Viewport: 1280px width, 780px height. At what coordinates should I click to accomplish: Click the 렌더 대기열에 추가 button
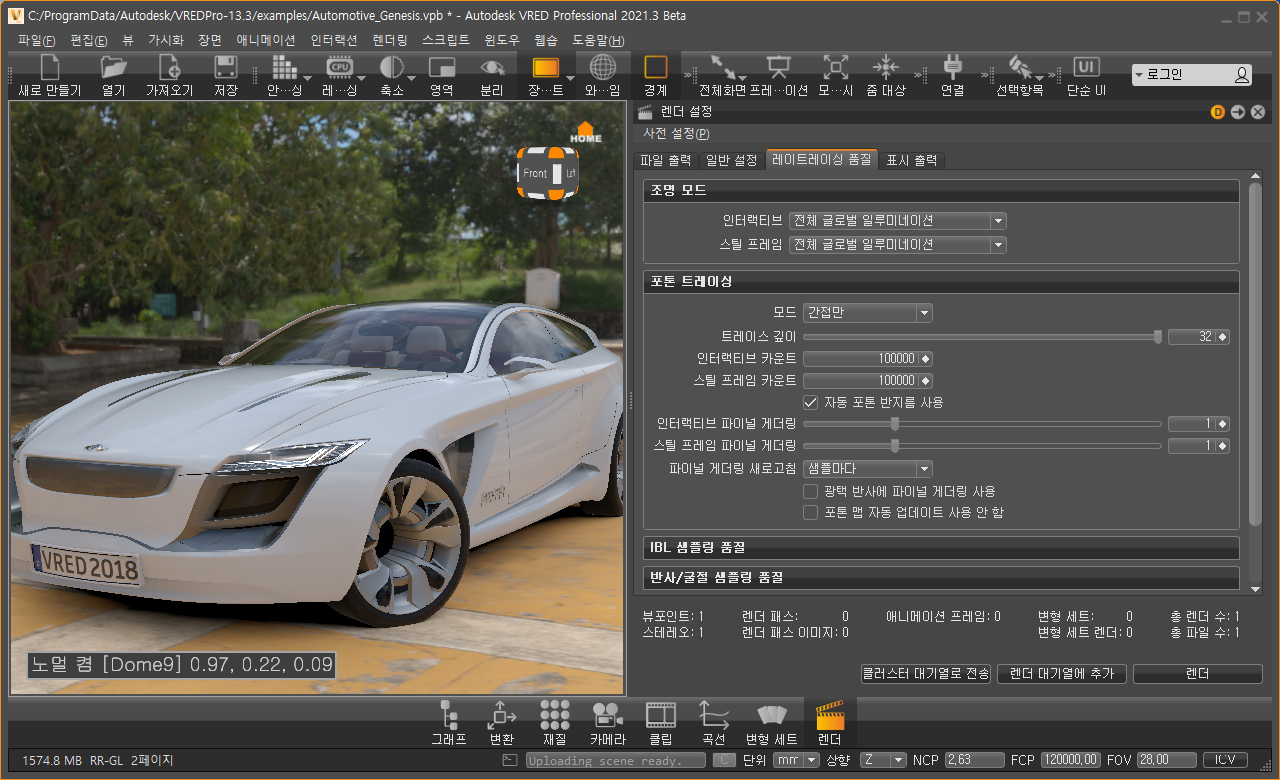(x=1062, y=674)
